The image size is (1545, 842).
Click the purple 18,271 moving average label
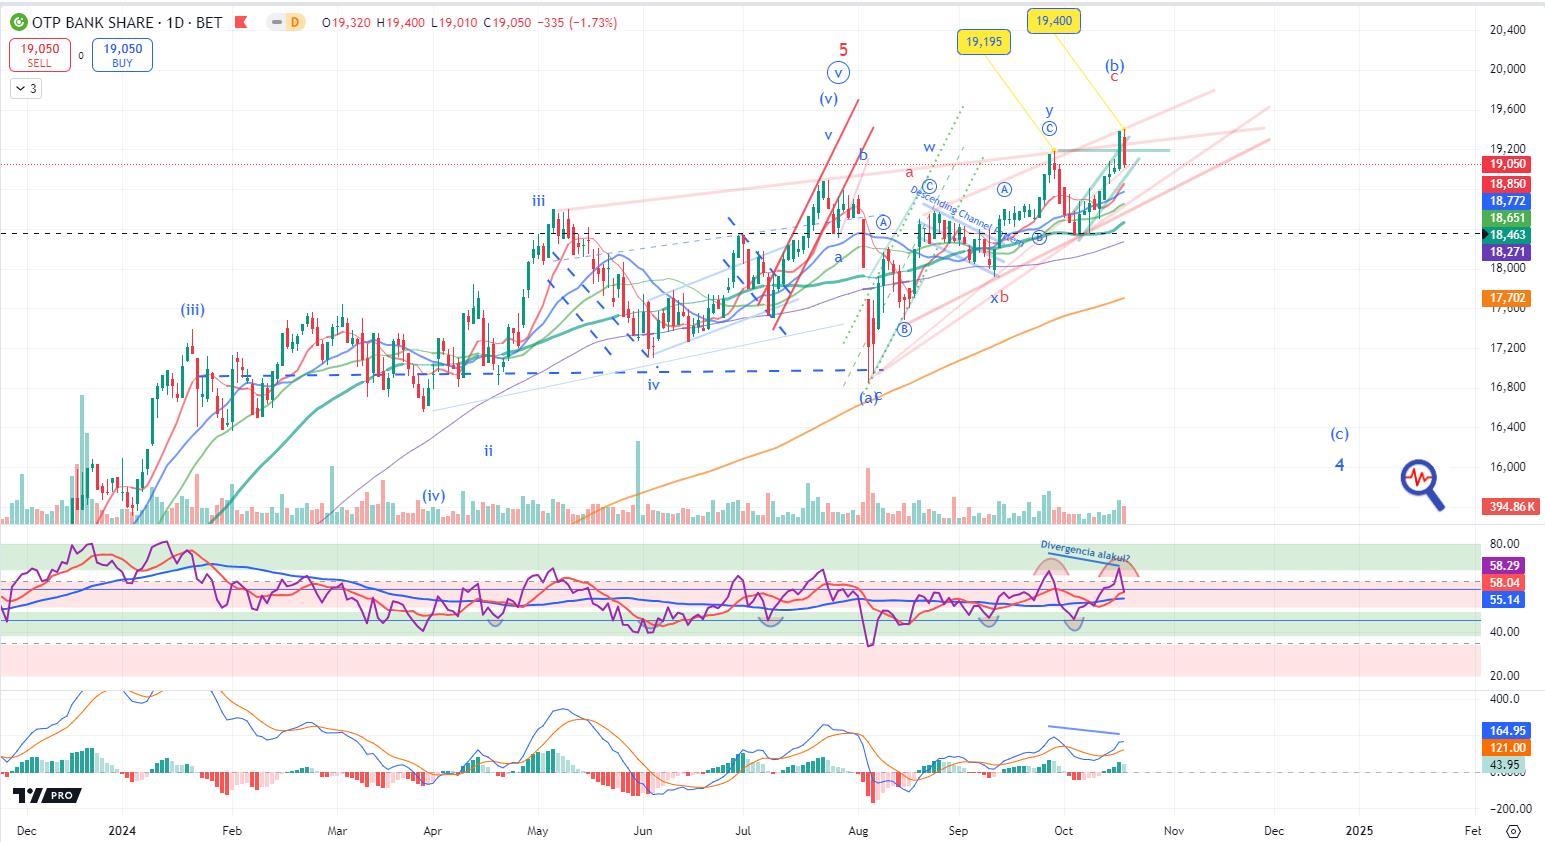(1508, 253)
